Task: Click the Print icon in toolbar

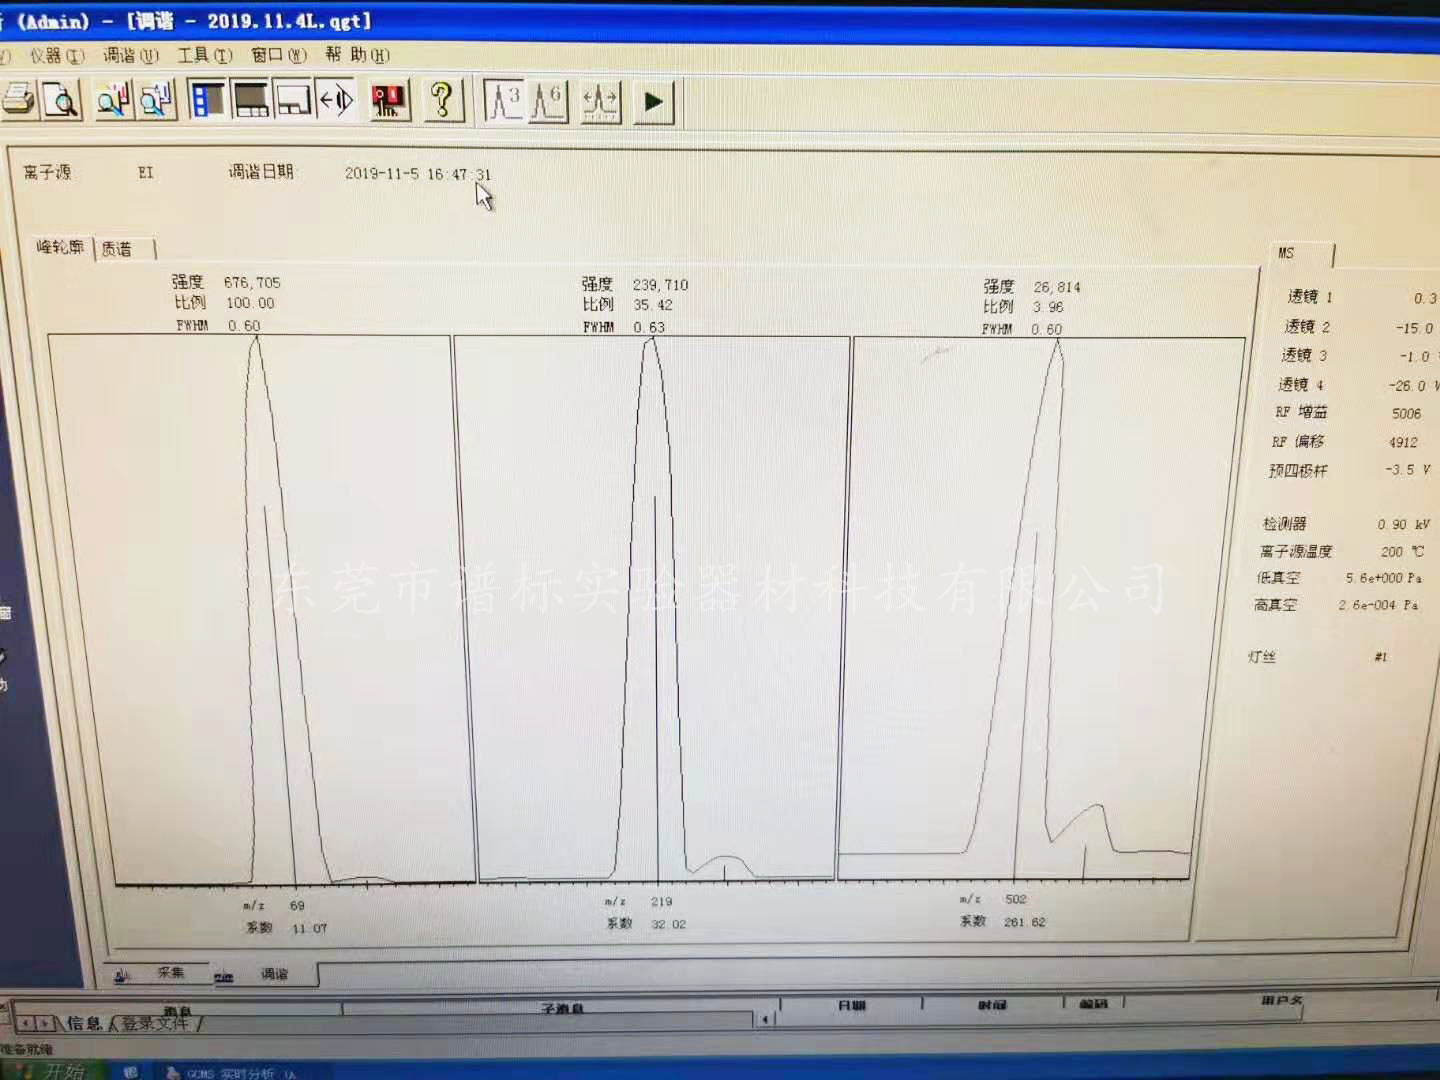Action: [x=18, y=100]
